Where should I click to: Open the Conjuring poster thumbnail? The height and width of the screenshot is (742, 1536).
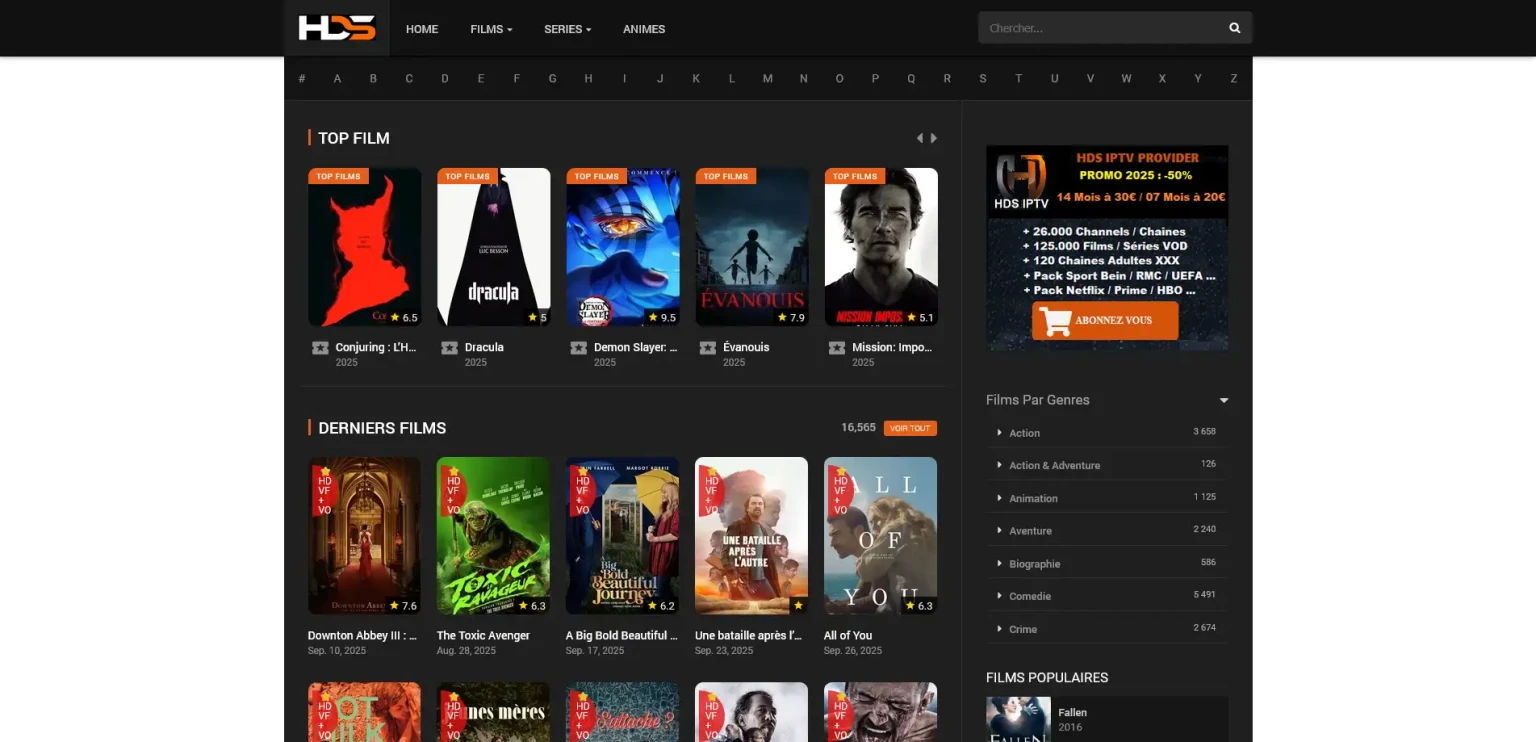point(365,247)
